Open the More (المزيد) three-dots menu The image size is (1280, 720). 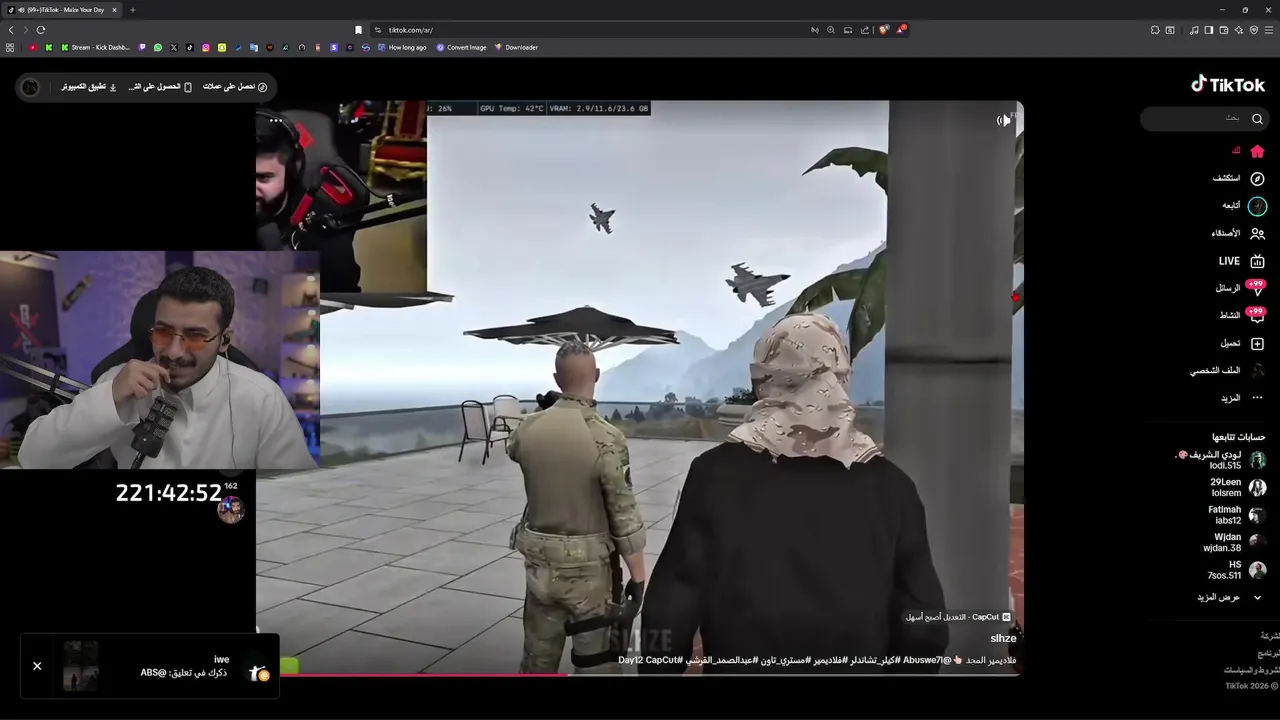1241,398
